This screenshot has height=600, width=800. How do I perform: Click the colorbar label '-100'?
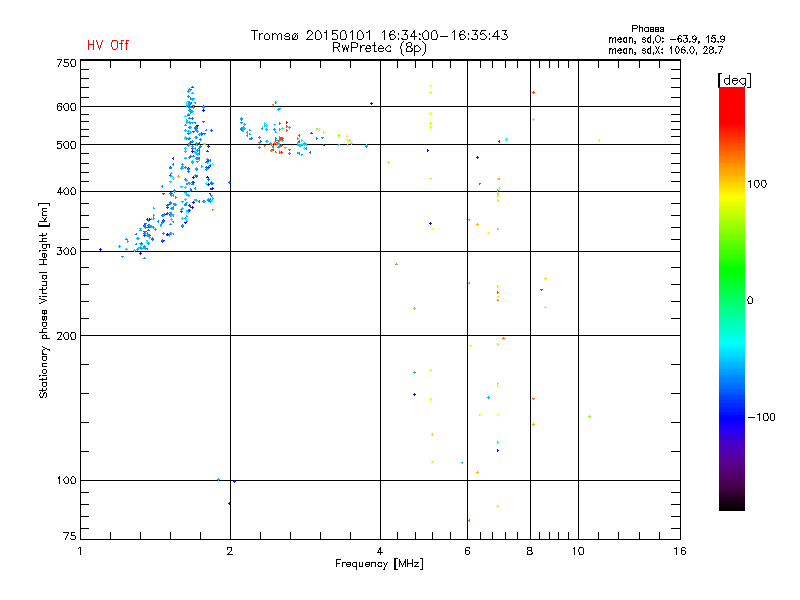(x=761, y=417)
